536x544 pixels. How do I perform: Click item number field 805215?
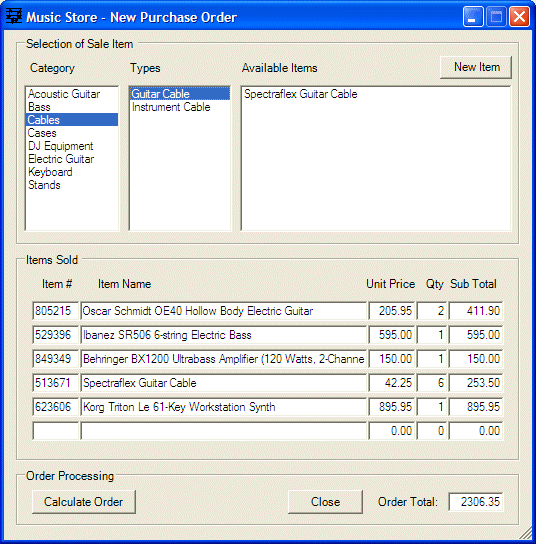(56, 311)
